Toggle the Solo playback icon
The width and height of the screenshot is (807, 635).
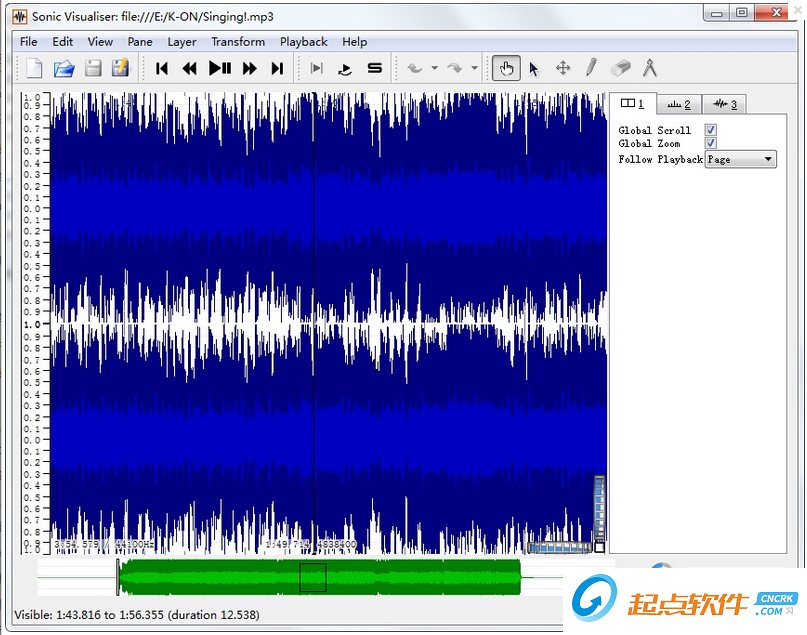375,68
